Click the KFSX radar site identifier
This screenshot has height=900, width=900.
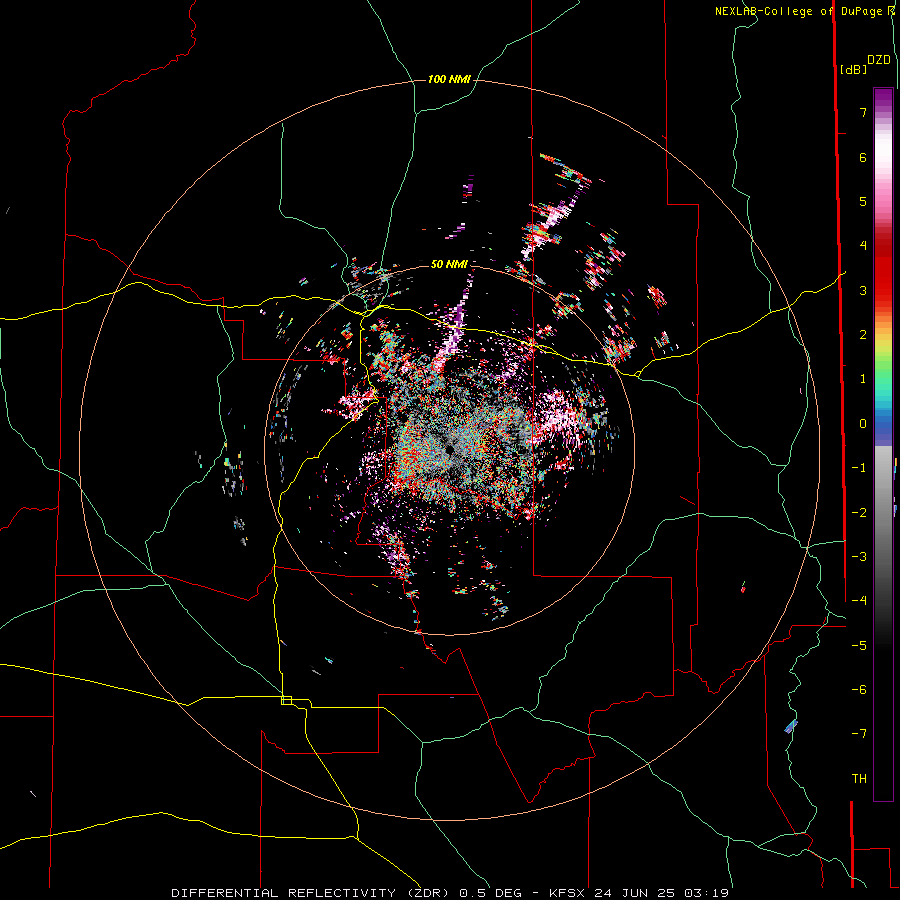[568, 893]
